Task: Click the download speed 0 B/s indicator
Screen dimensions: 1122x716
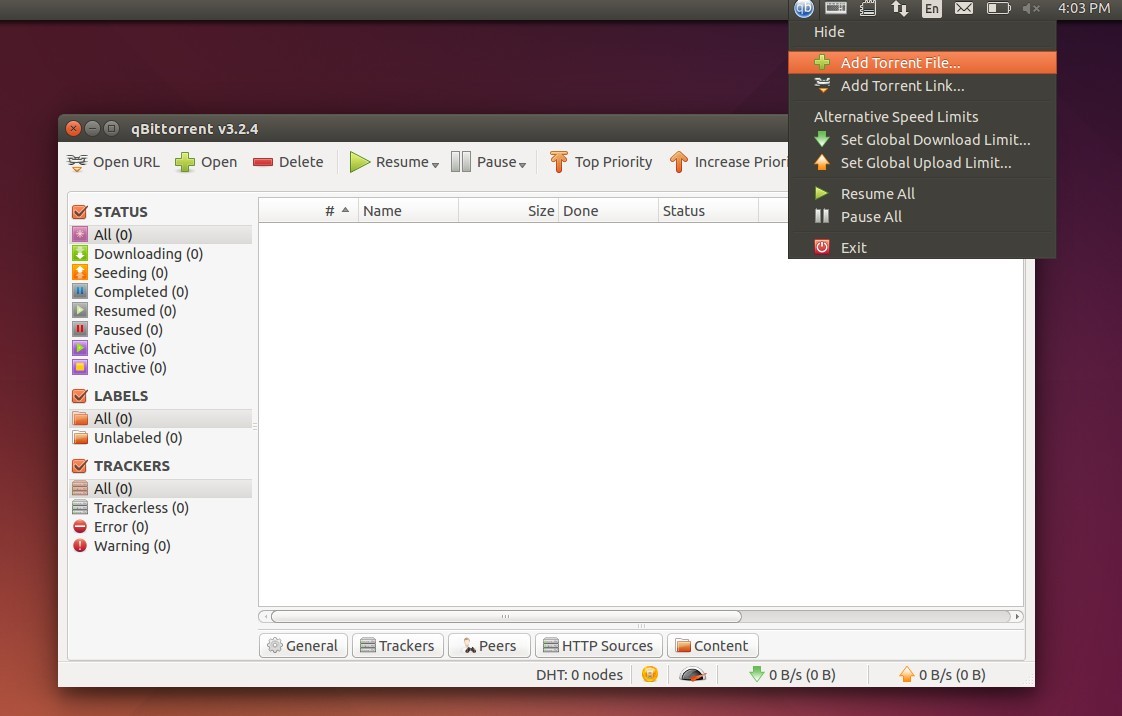Action: pos(792,675)
